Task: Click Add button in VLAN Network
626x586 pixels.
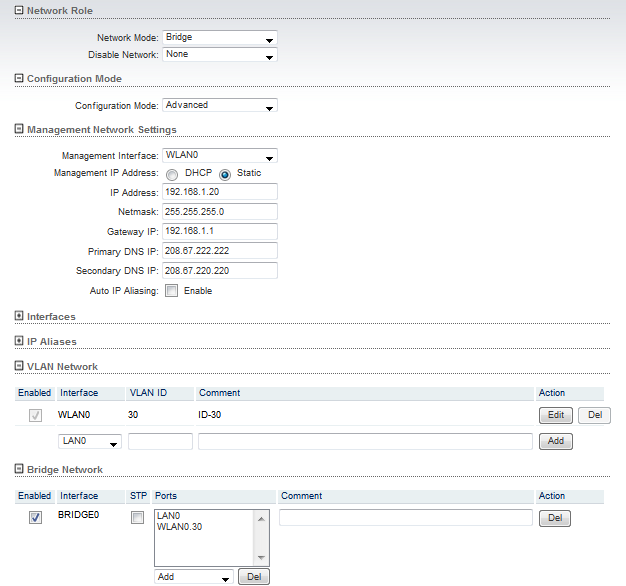Action: click(x=555, y=441)
